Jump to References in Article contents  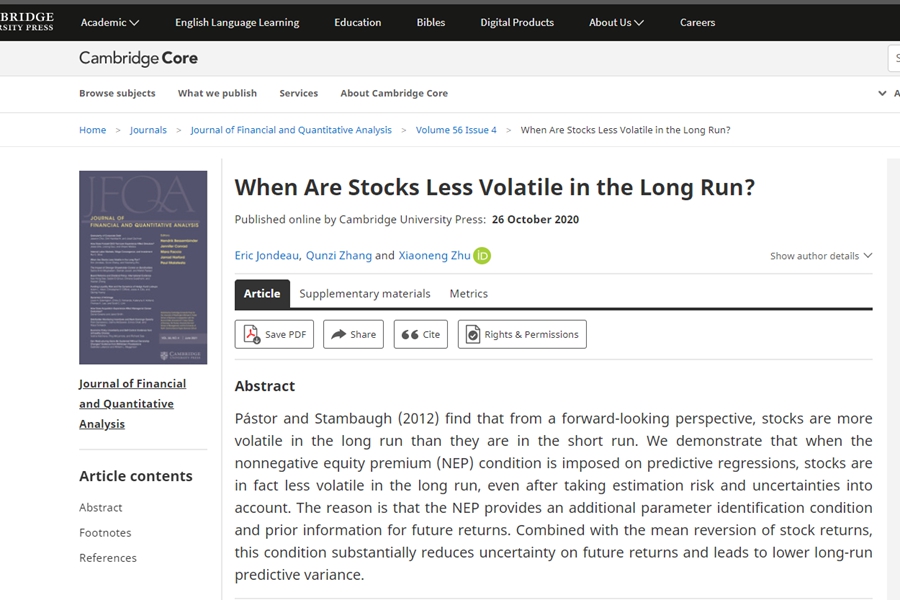tap(108, 558)
